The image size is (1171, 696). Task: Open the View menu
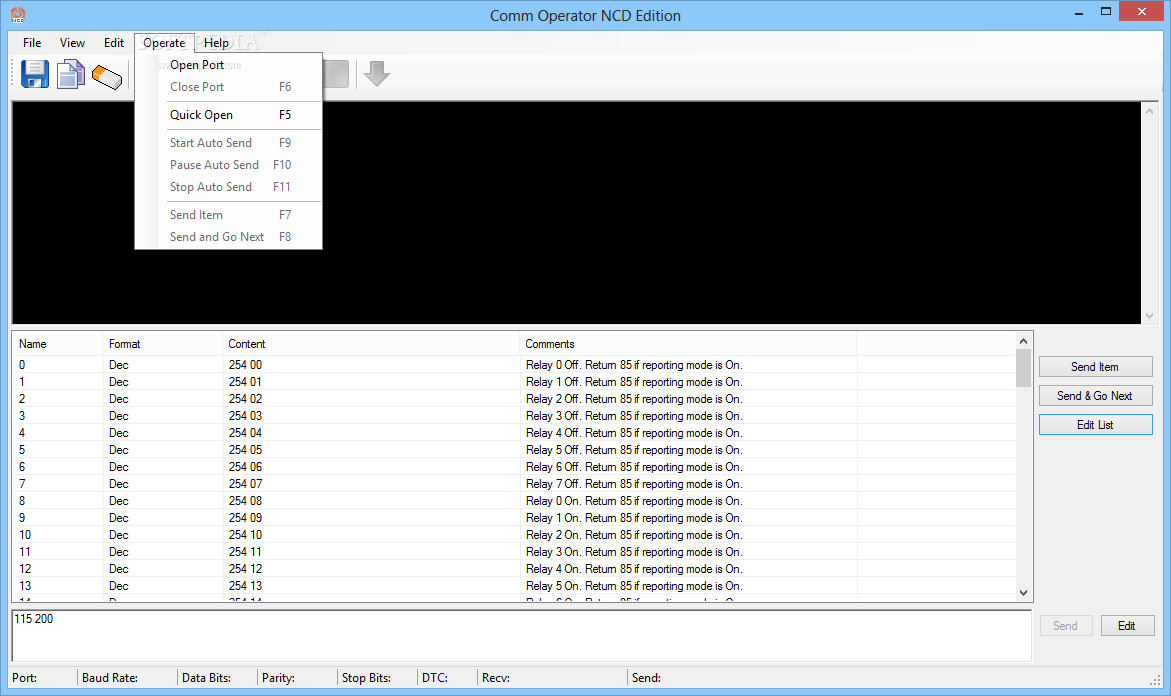[72, 43]
